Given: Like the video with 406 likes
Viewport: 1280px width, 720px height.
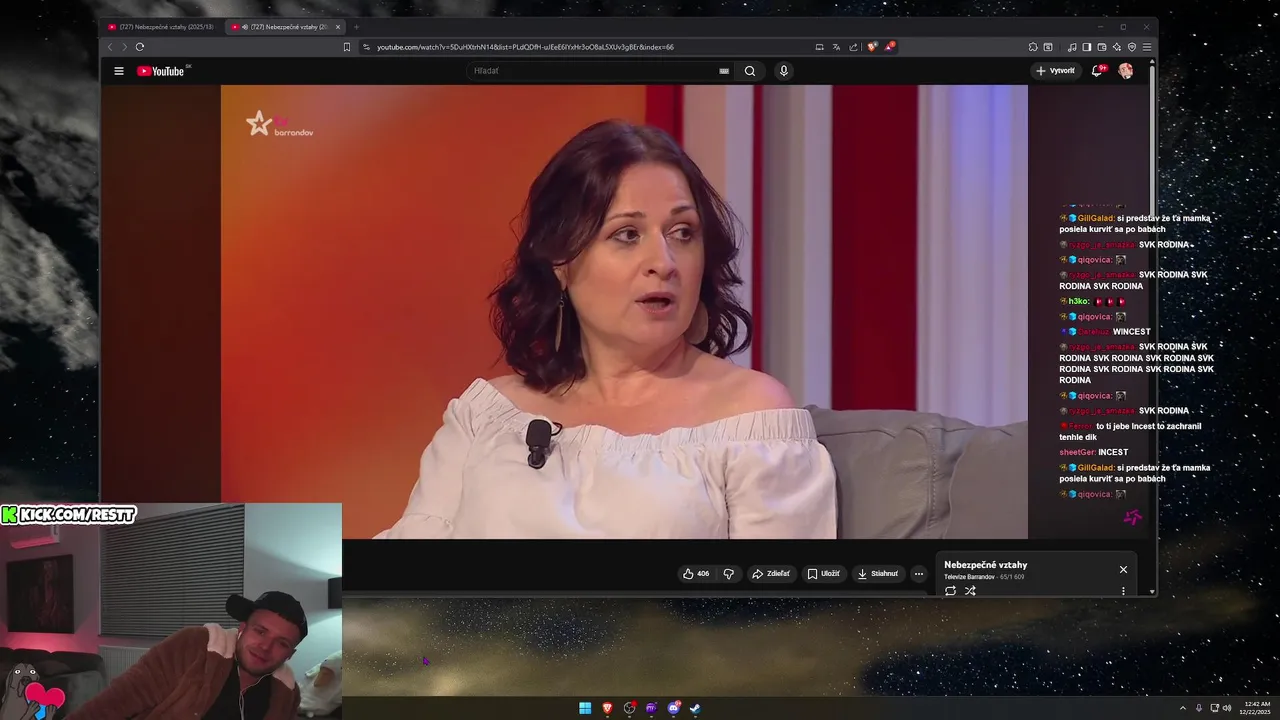Looking at the screenshot, I should [696, 574].
